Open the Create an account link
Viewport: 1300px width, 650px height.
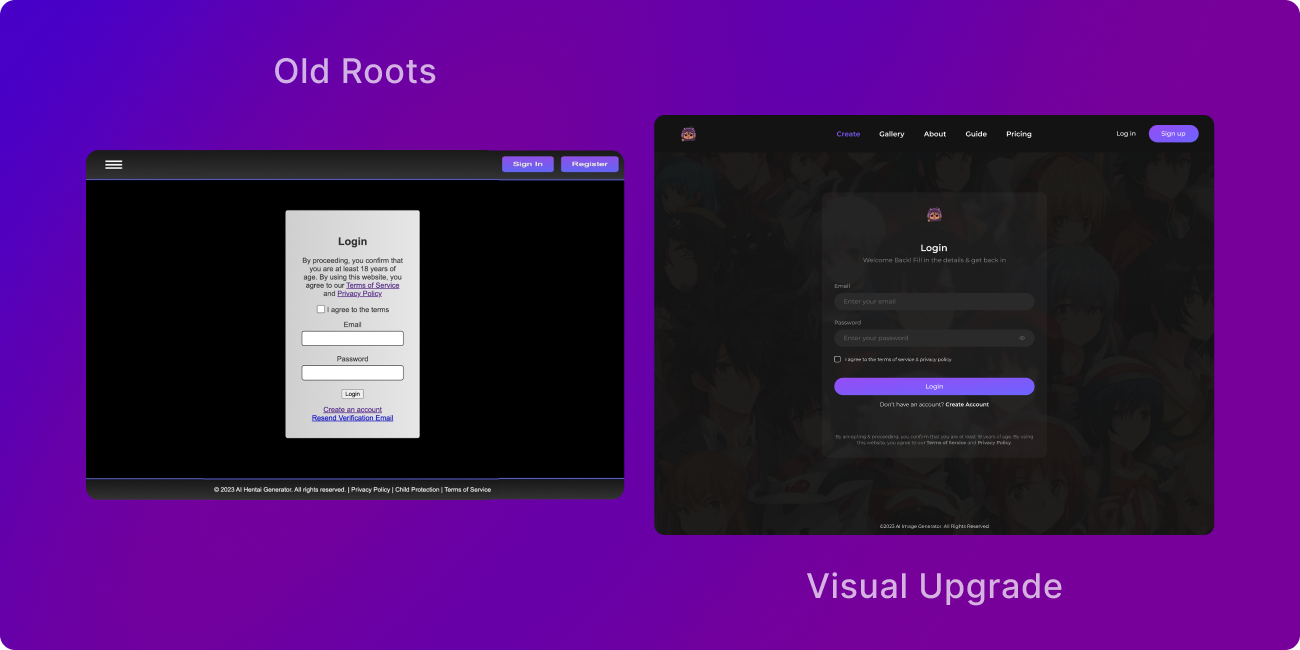352,410
